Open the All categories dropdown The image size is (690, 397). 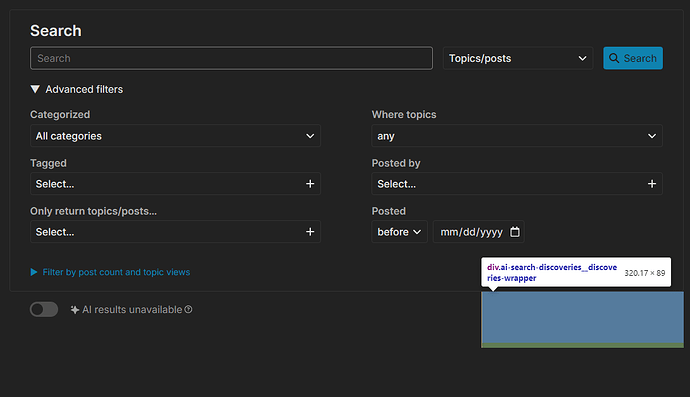point(175,136)
